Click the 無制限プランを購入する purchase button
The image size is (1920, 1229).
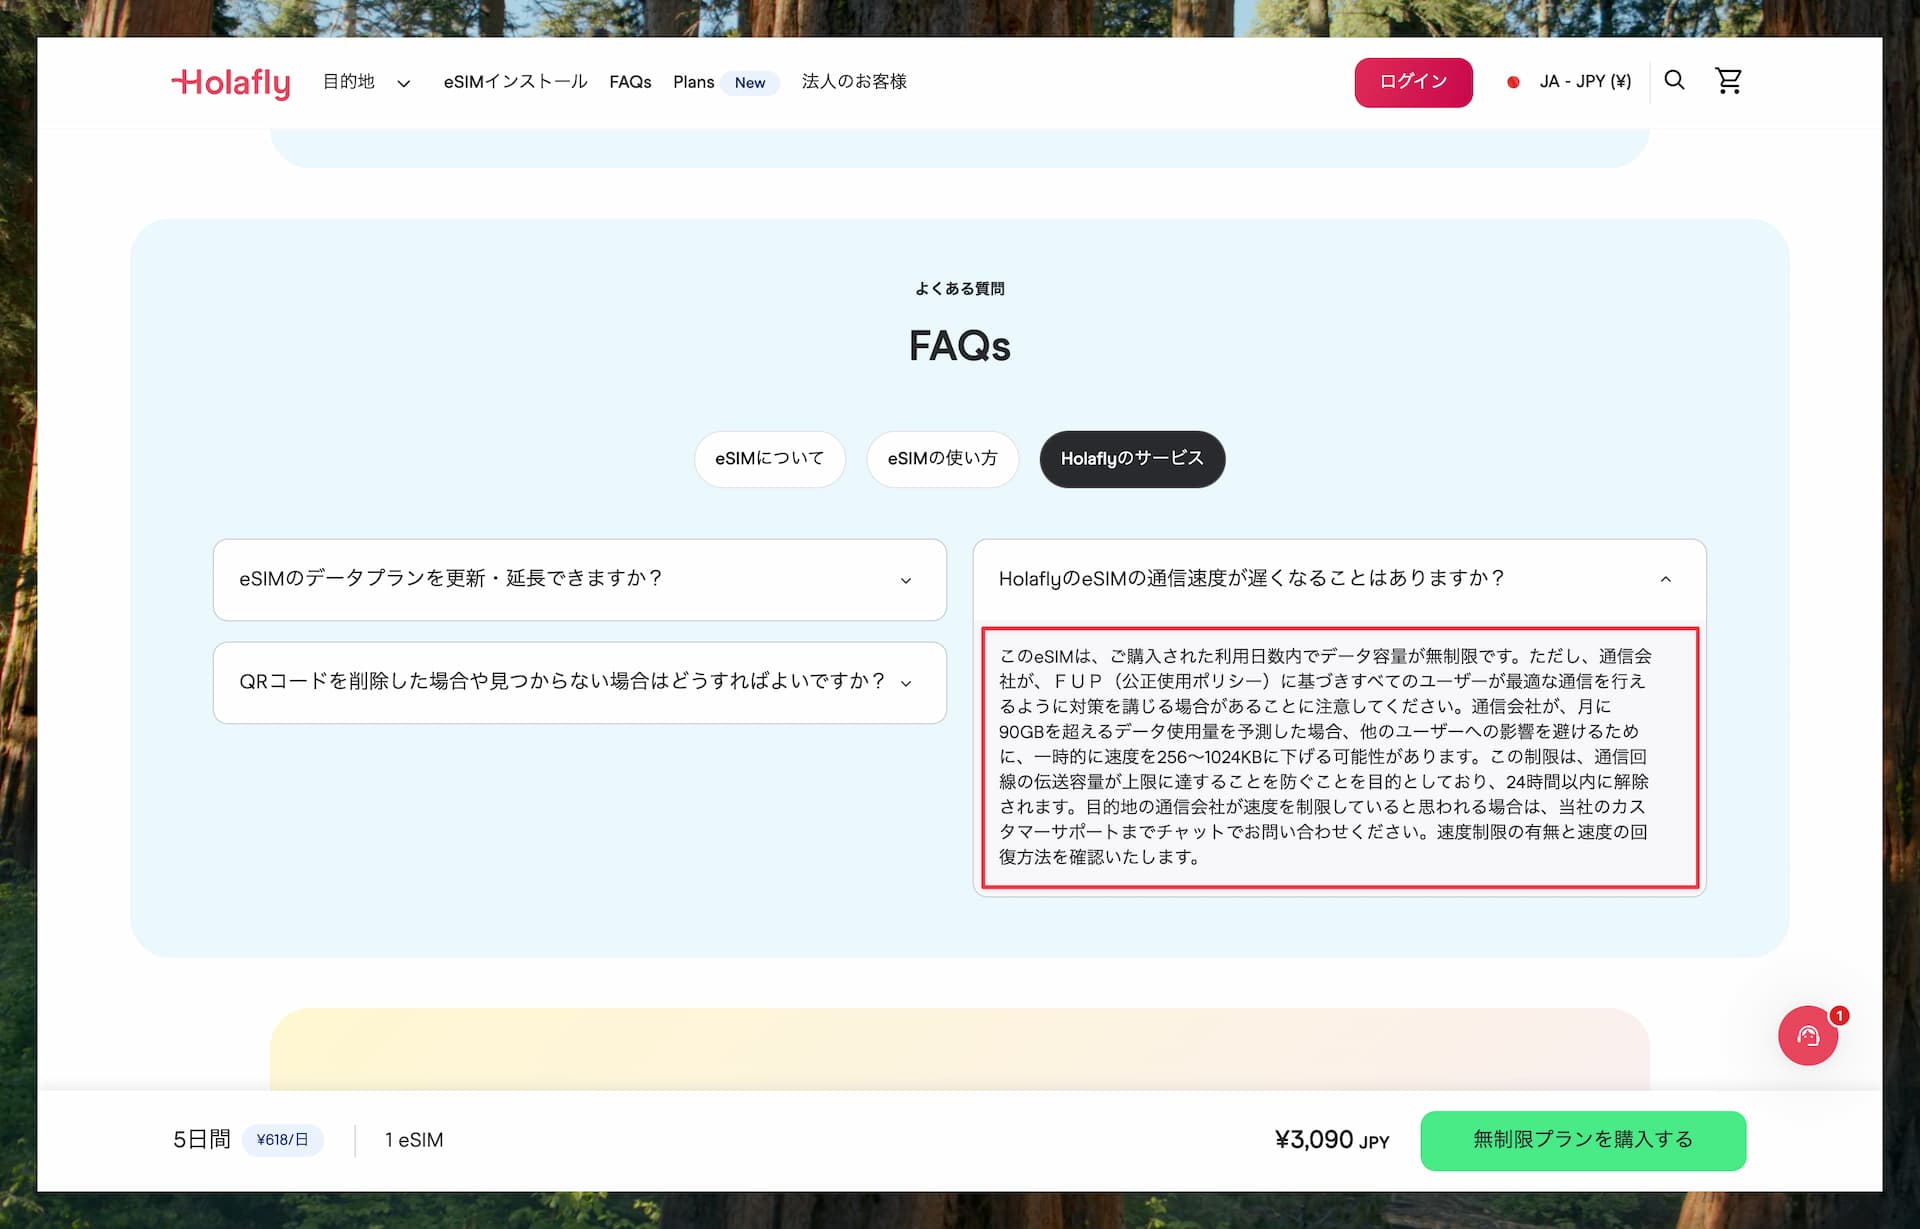(1582, 1139)
